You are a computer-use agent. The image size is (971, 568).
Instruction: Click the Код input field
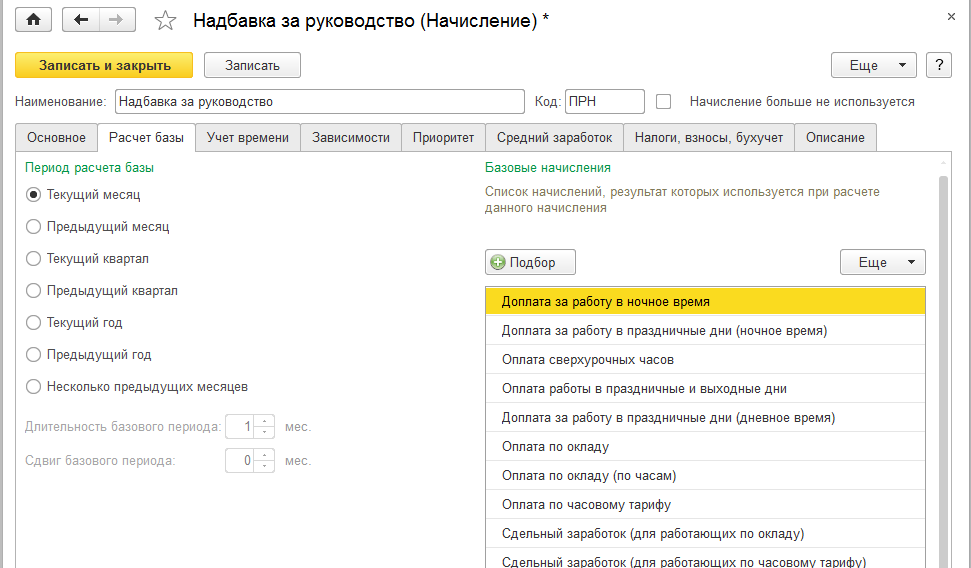coord(604,101)
